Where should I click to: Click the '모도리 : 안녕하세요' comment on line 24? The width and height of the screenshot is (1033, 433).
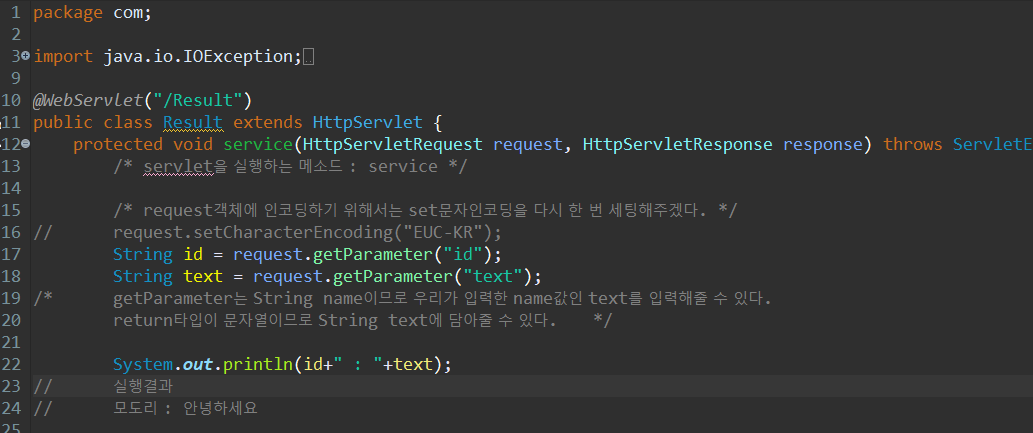point(185,408)
